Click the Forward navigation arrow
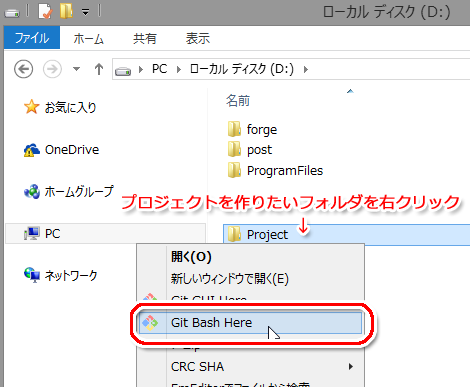The width and height of the screenshot is (470, 387). [x=52, y=69]
